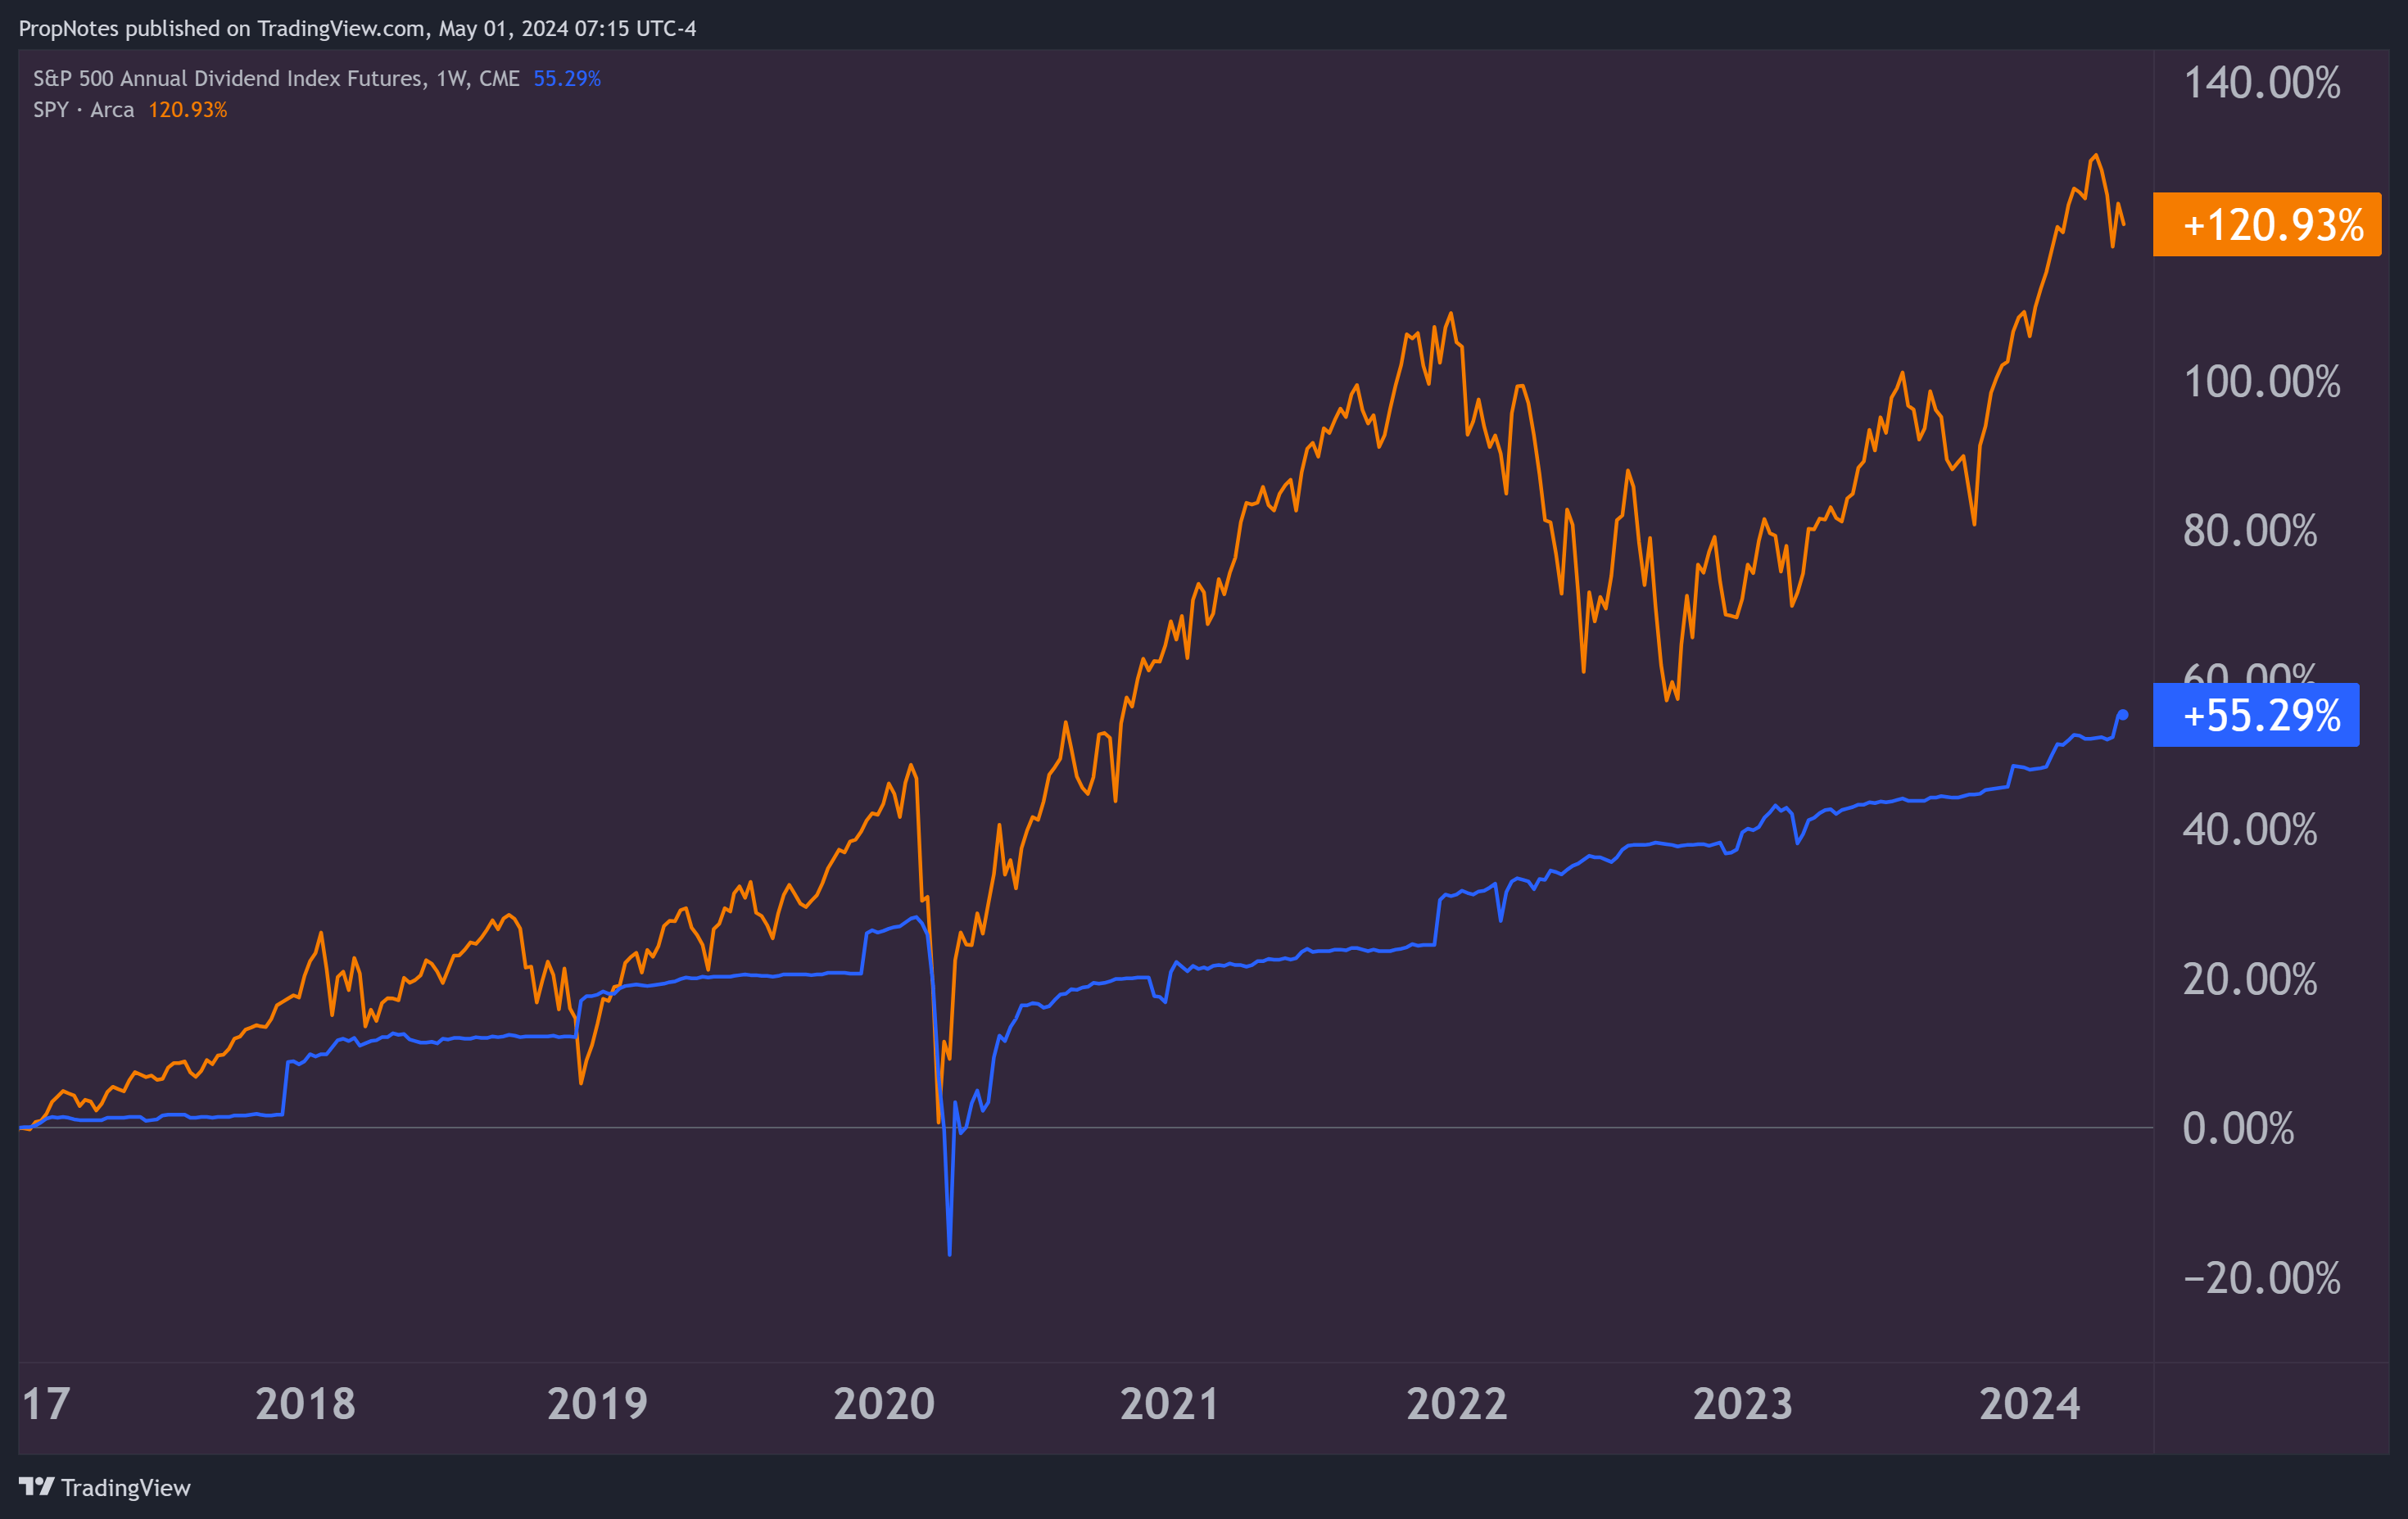Click the blue dot ending the dividend futures line
This screenshot has height=1519, width=2408.
point(2123,715)
